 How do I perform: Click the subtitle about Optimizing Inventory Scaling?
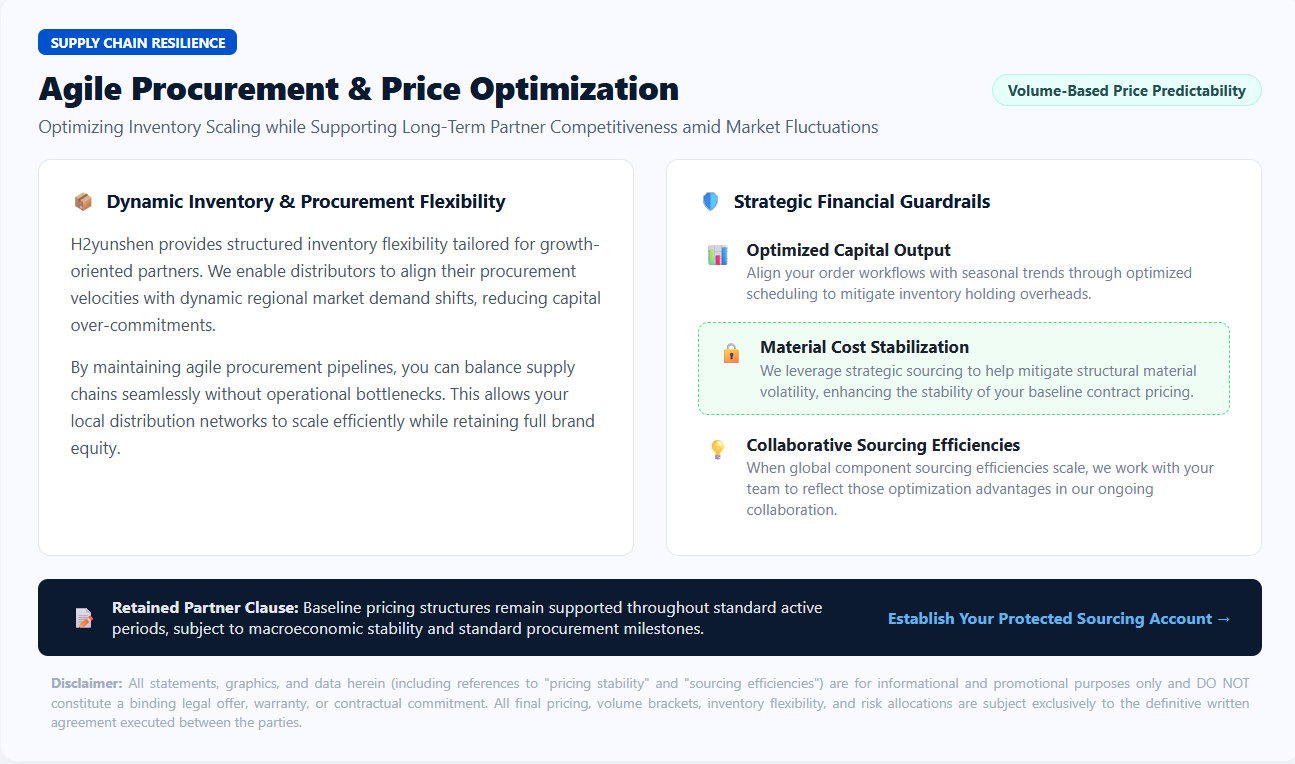coord(458,127)
